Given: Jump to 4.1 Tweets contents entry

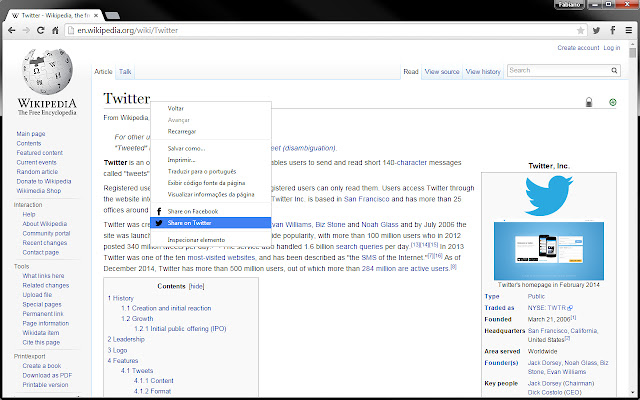Looking at the screenshot, I should (137, 371).
